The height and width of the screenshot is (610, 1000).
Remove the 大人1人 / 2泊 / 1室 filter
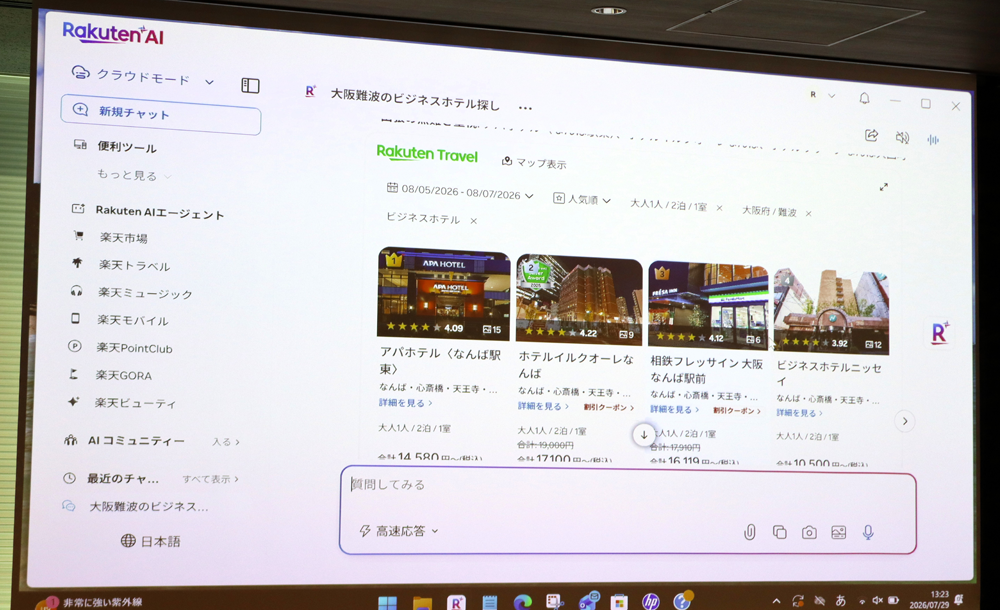tap(719, 207)
